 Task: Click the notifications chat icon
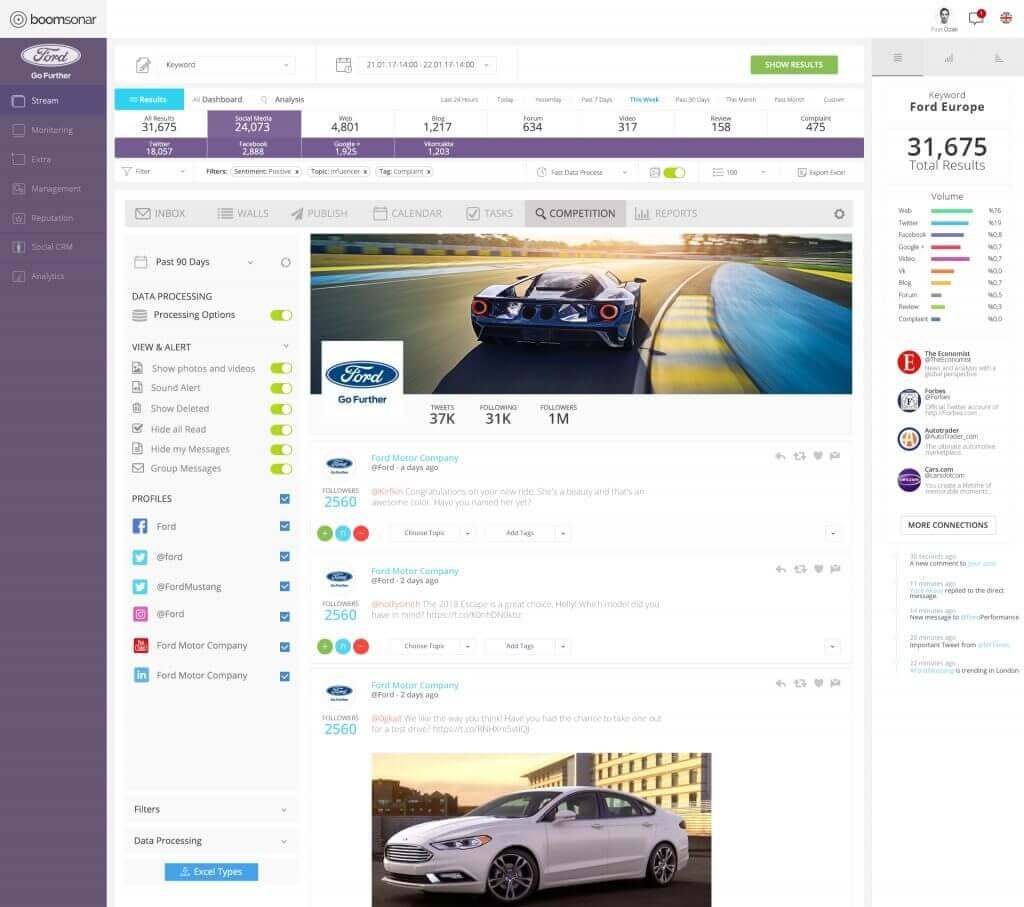(976, 18)
